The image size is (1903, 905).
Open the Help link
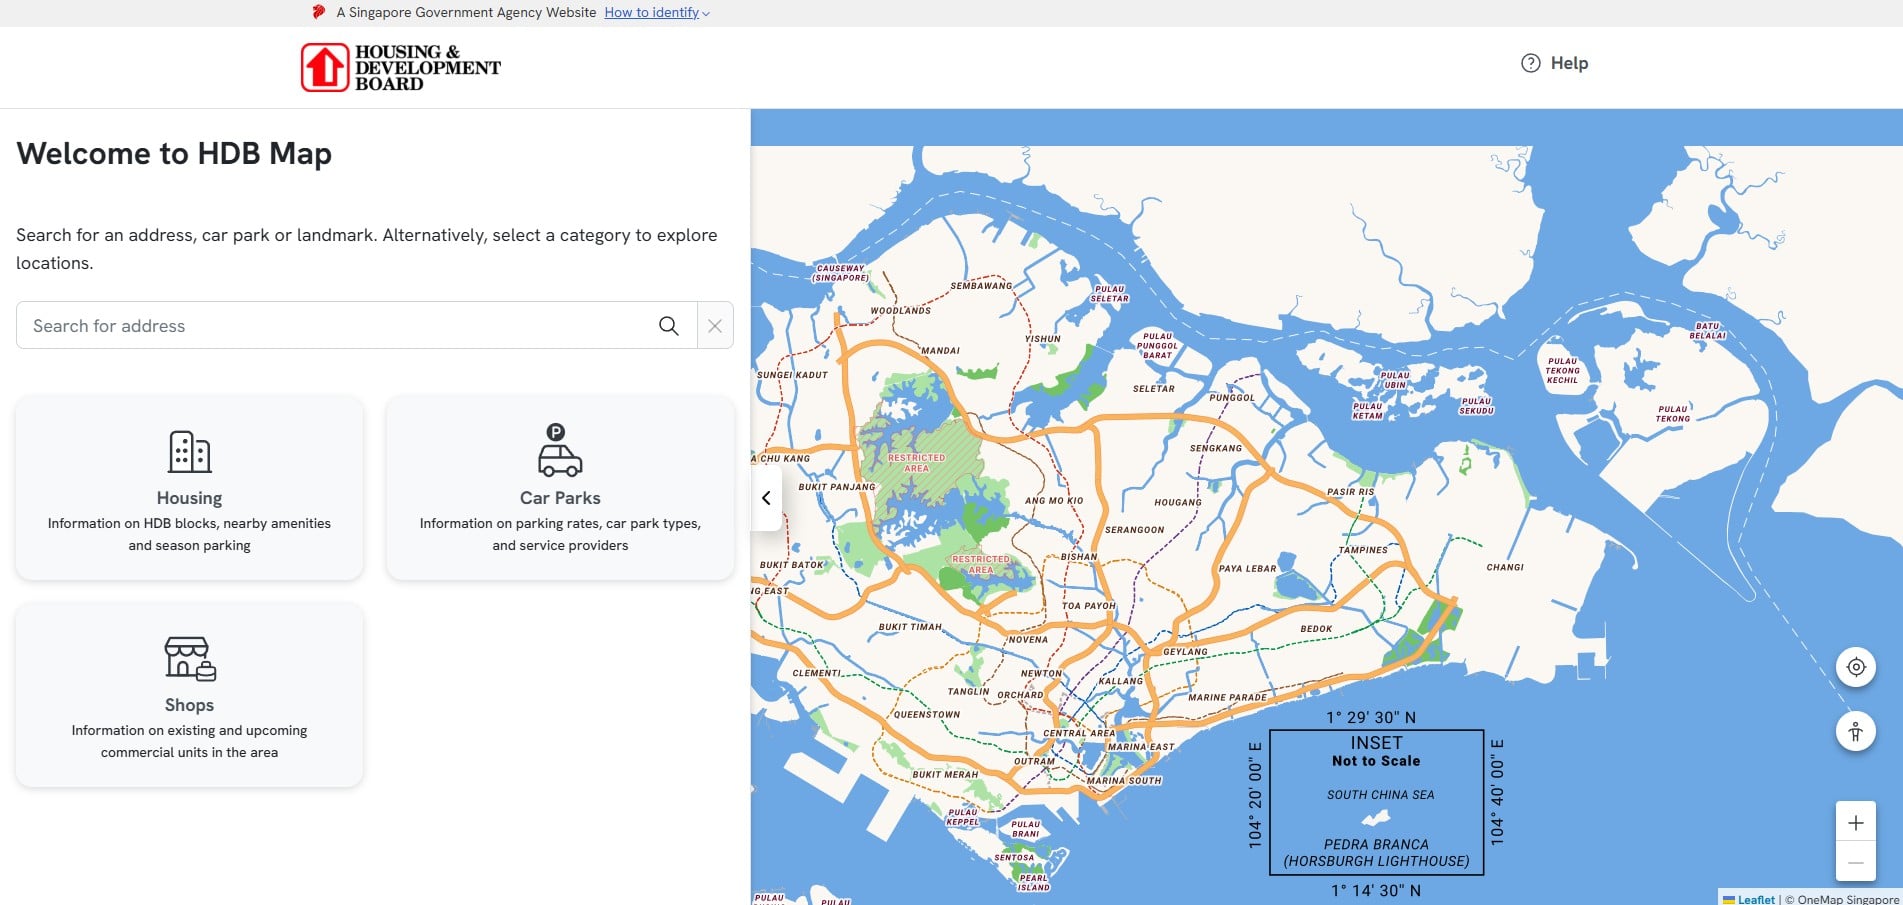[1554, 63]
